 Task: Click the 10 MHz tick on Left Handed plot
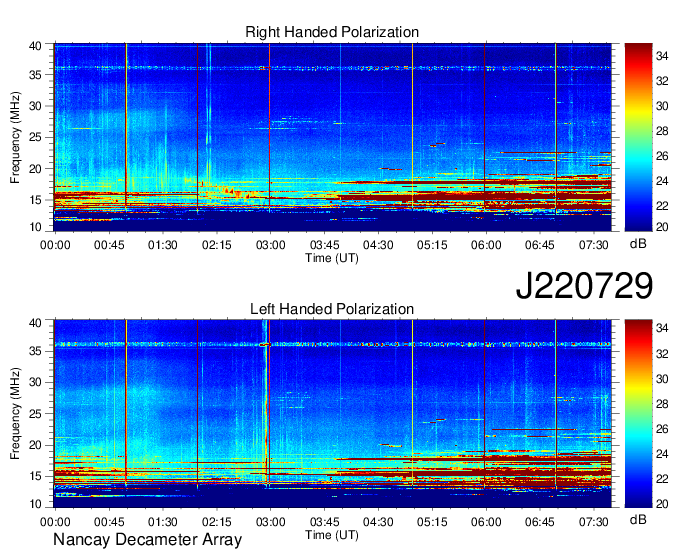tap(35, 504)
